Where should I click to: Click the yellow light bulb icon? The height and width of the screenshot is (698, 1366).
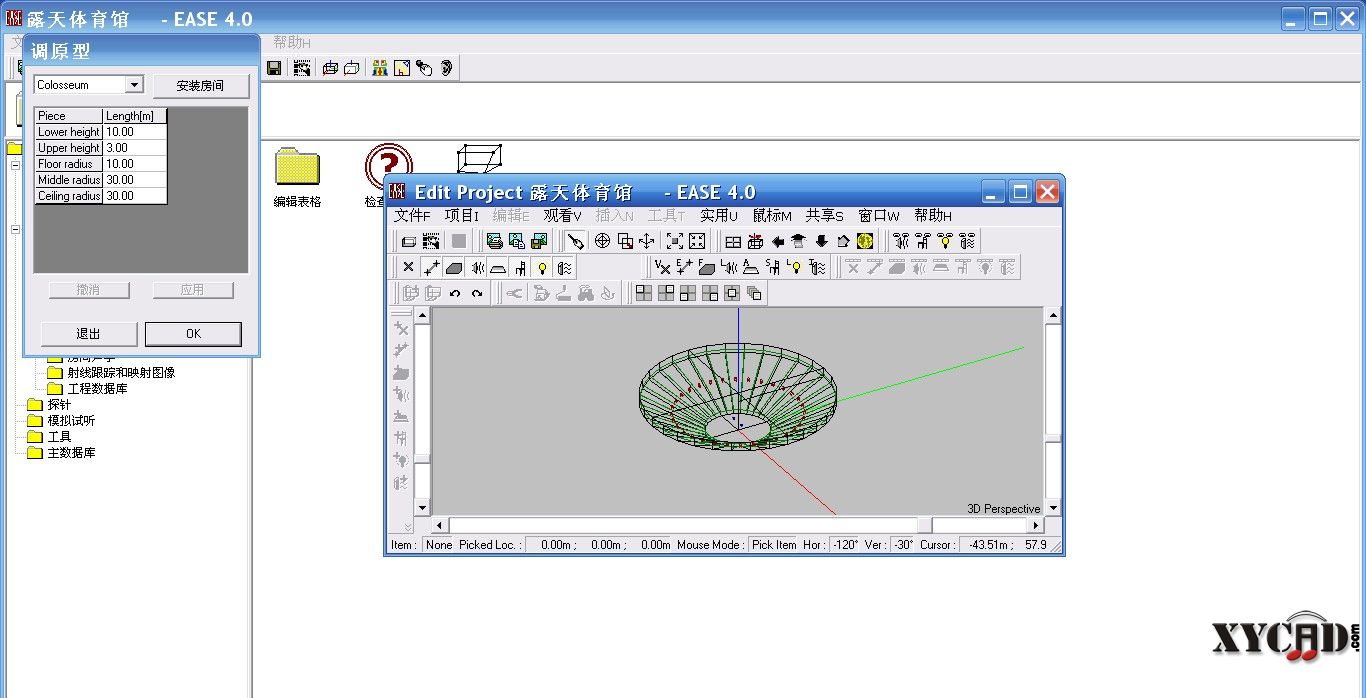(x=542, y=267)
